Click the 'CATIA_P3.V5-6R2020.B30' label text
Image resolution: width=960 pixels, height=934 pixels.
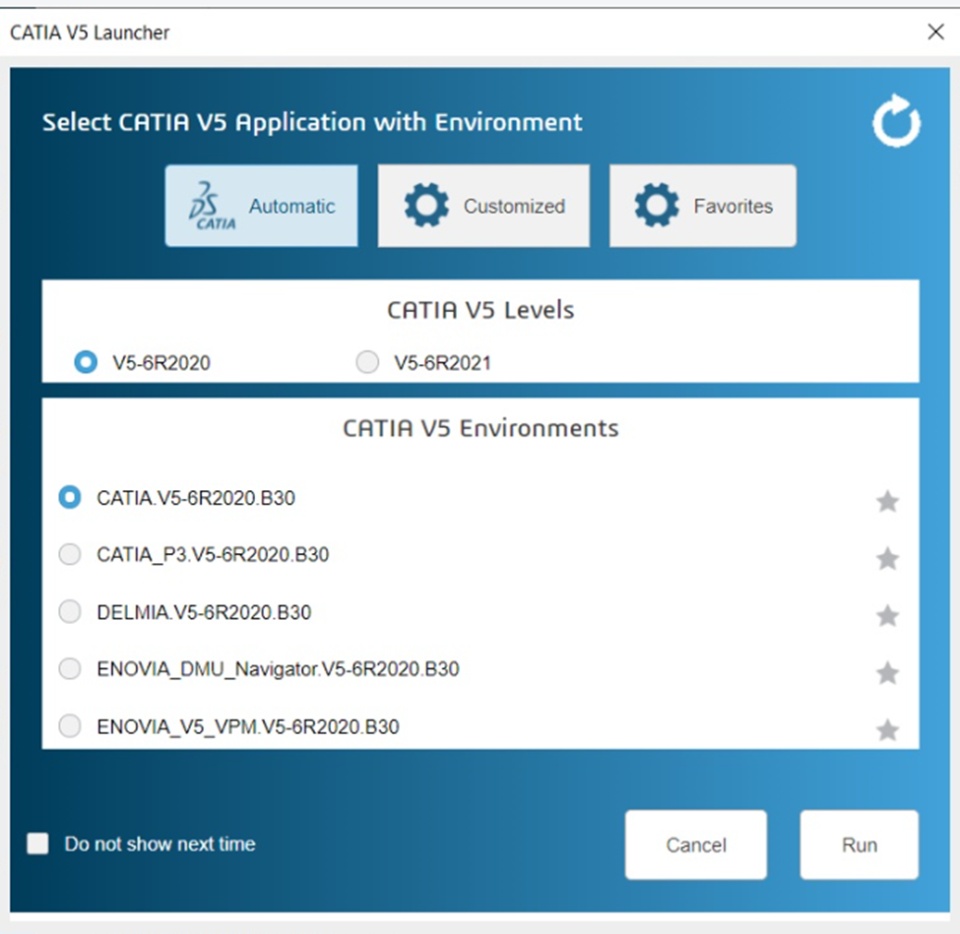(213, 555)
